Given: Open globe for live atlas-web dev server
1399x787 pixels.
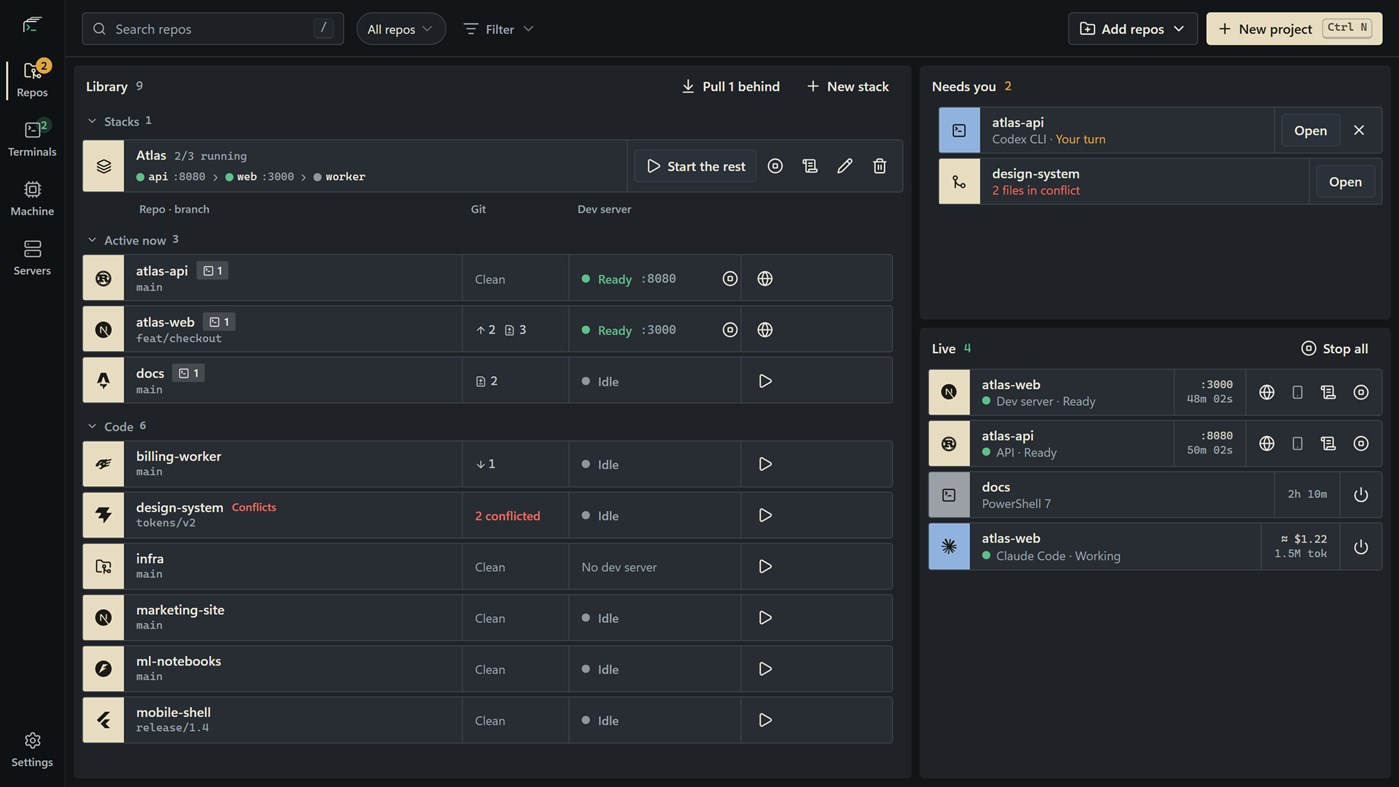Looking at the screenshot, I should (1267, 392).
